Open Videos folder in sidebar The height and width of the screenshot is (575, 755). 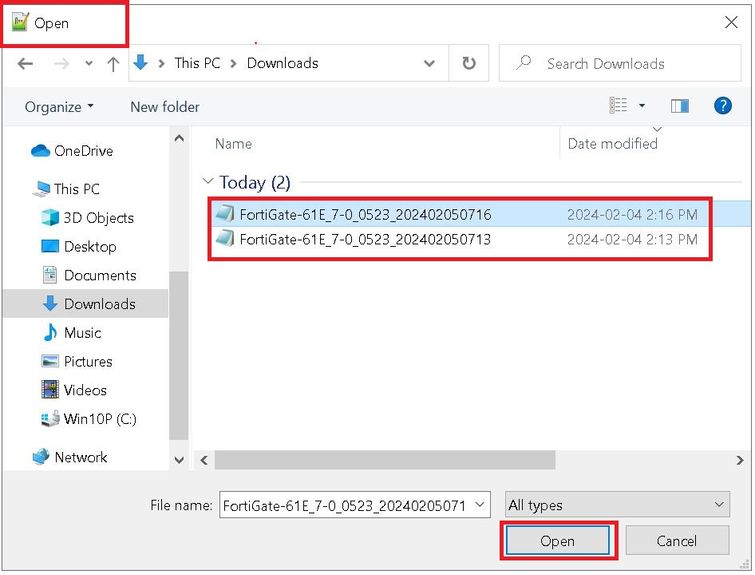pyautogui.click(x=74, y=390)
